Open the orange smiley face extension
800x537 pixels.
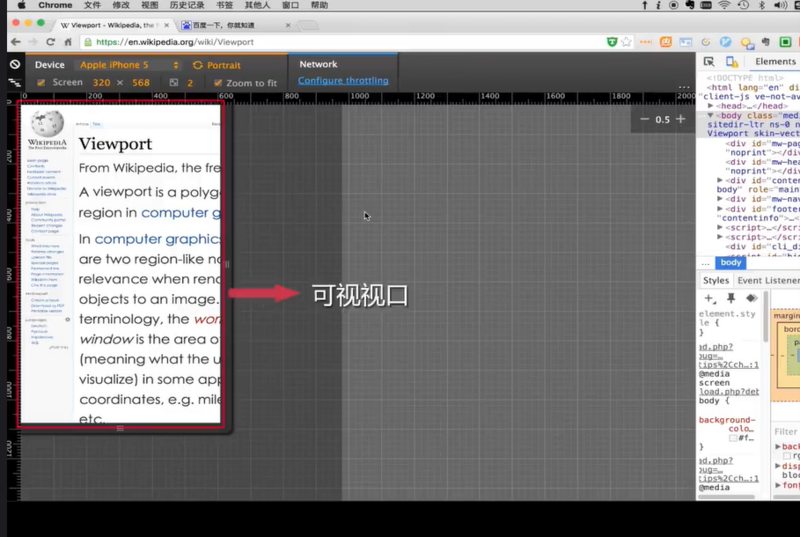coord(666,42)
